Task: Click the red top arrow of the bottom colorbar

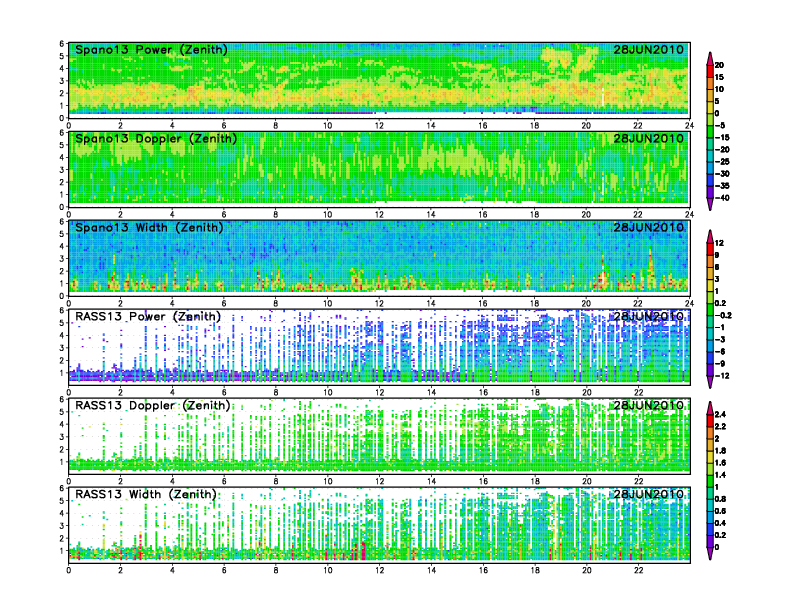Action: 710,407
